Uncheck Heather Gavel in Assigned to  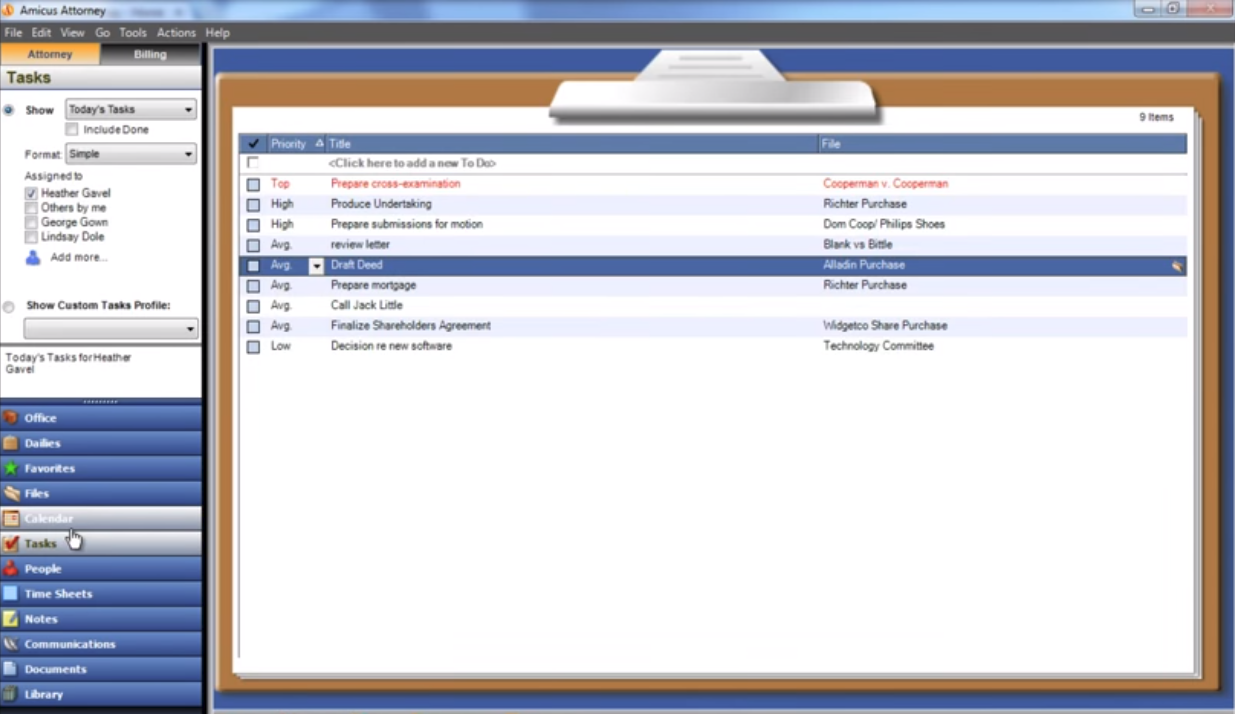(32, 193)
